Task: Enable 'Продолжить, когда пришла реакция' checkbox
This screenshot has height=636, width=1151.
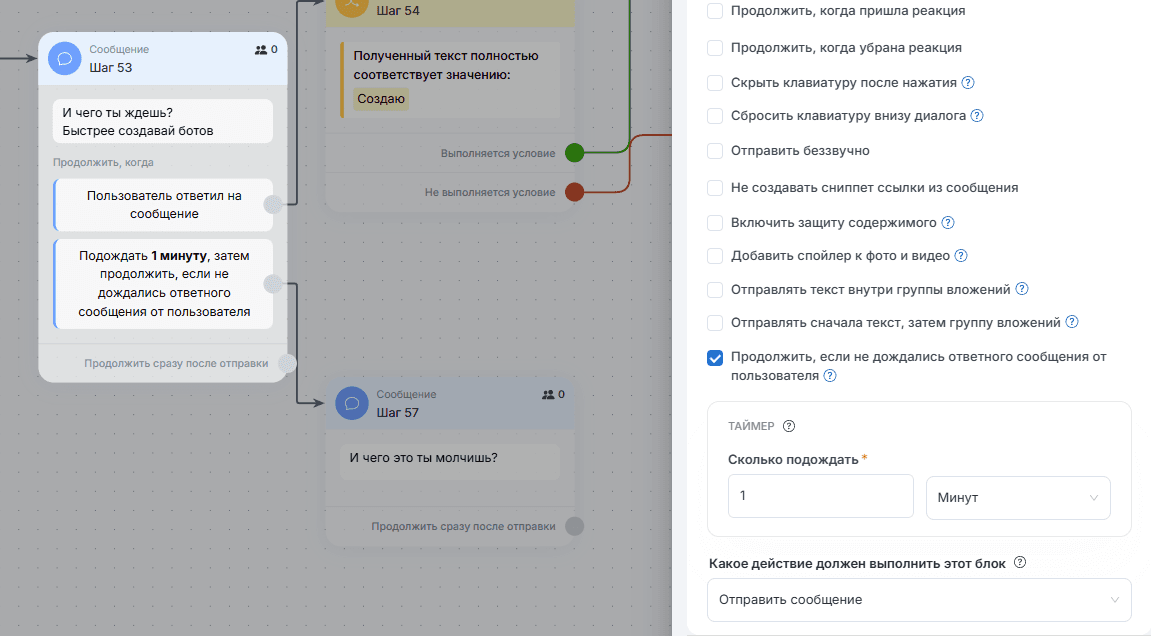Action: 715,11
